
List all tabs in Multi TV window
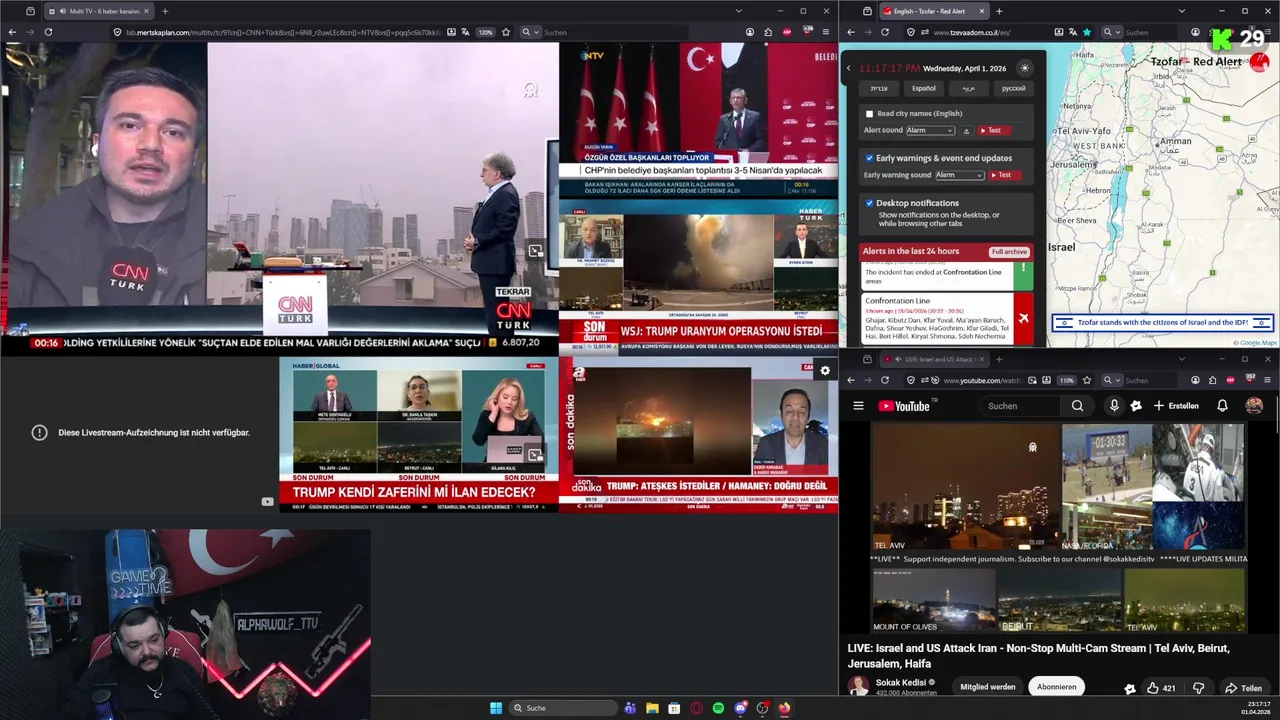[x=738, y=11]
